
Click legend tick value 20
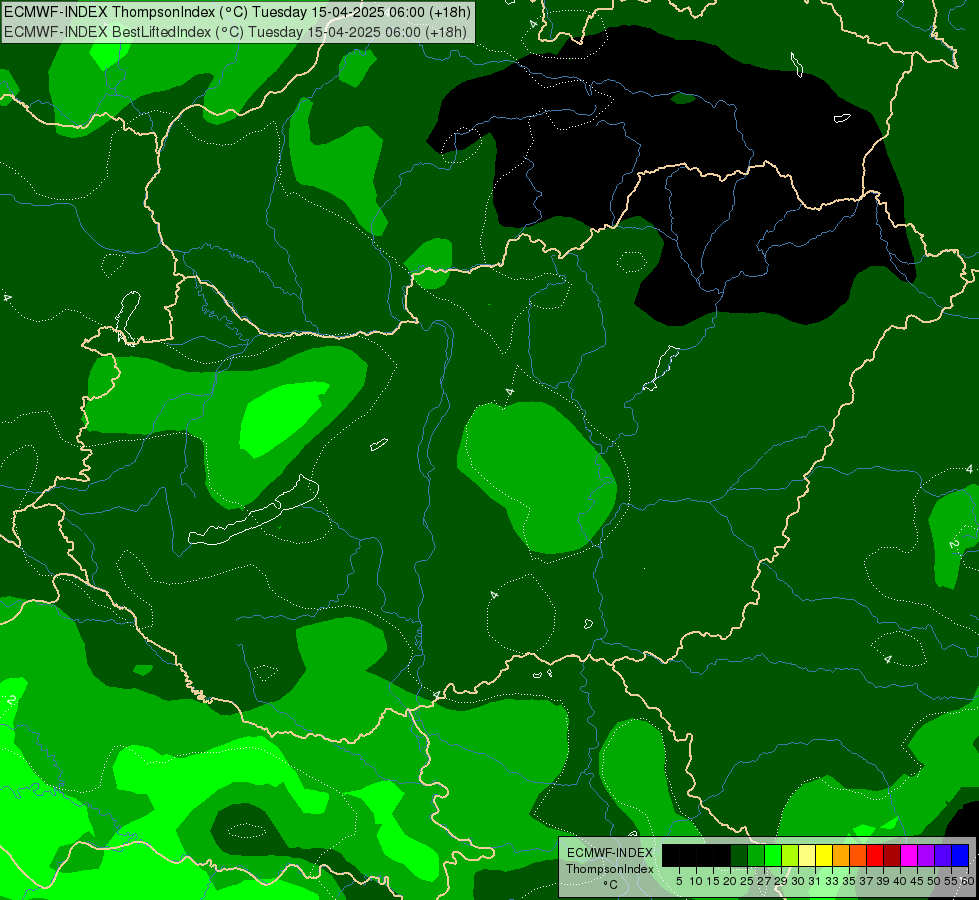click(x=731, y=881)
